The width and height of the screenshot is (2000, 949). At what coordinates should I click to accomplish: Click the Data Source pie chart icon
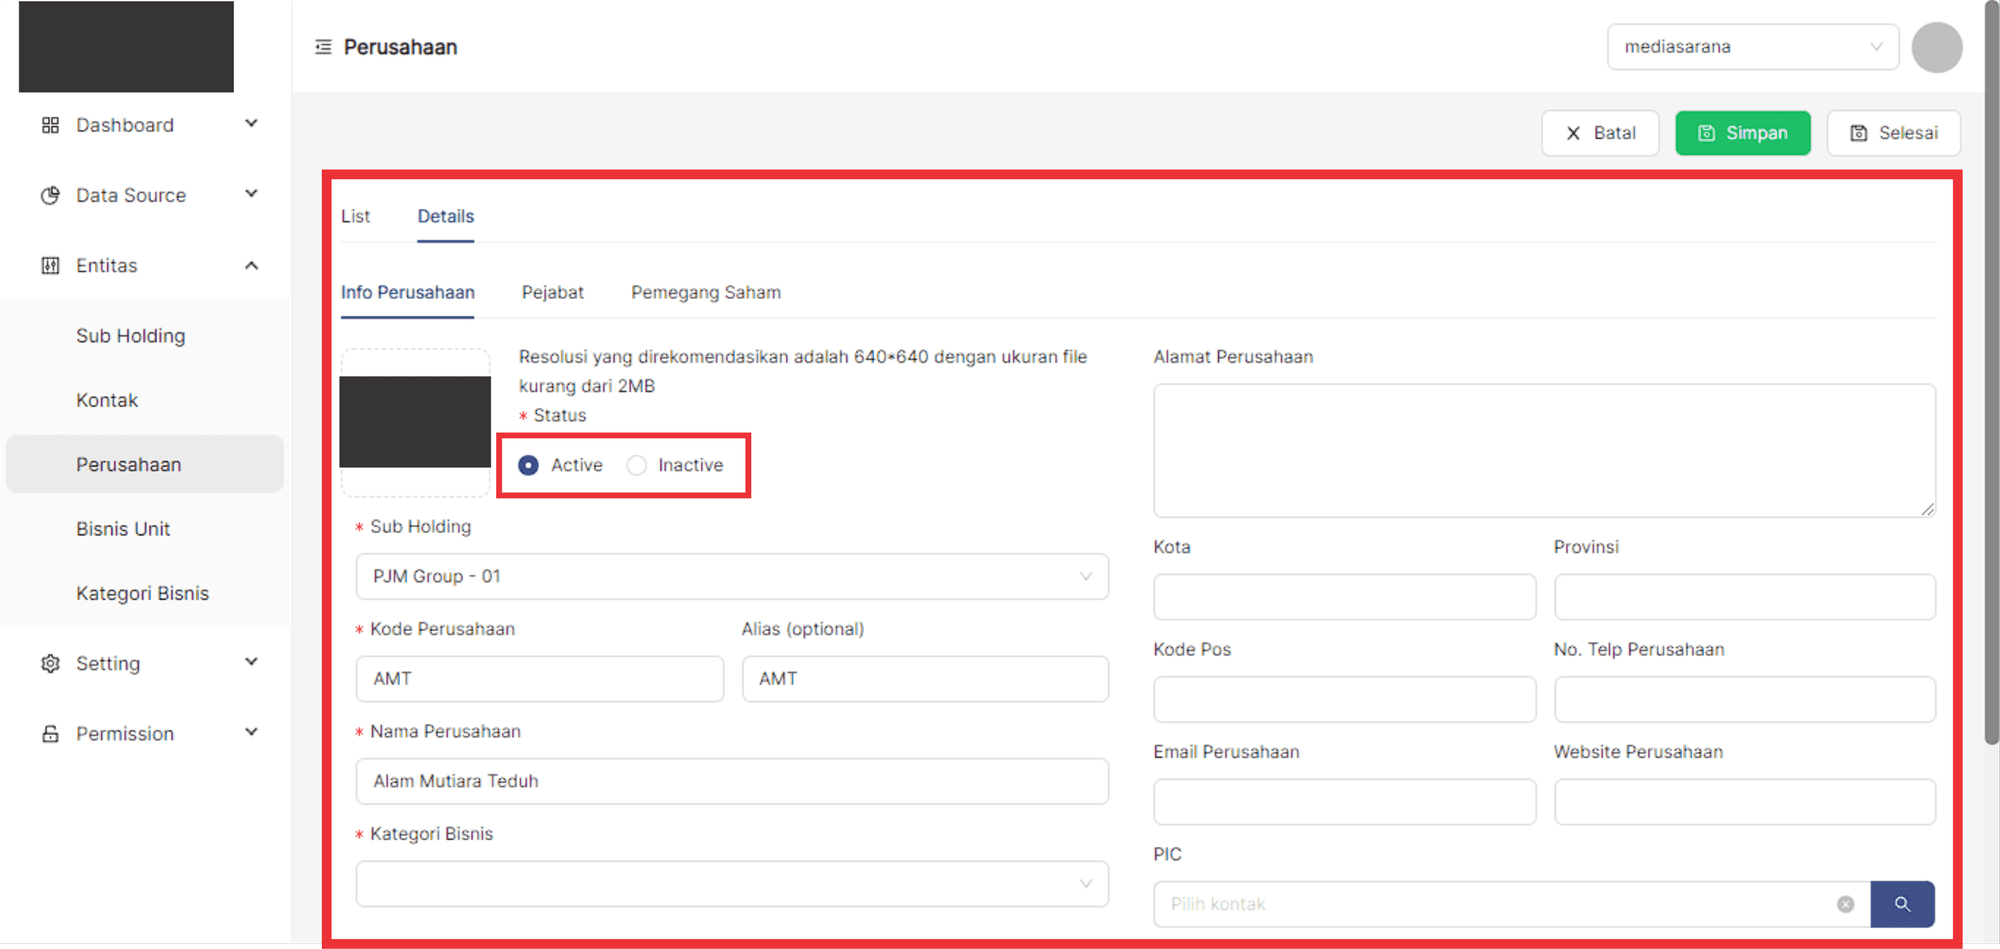click(50, 195)
